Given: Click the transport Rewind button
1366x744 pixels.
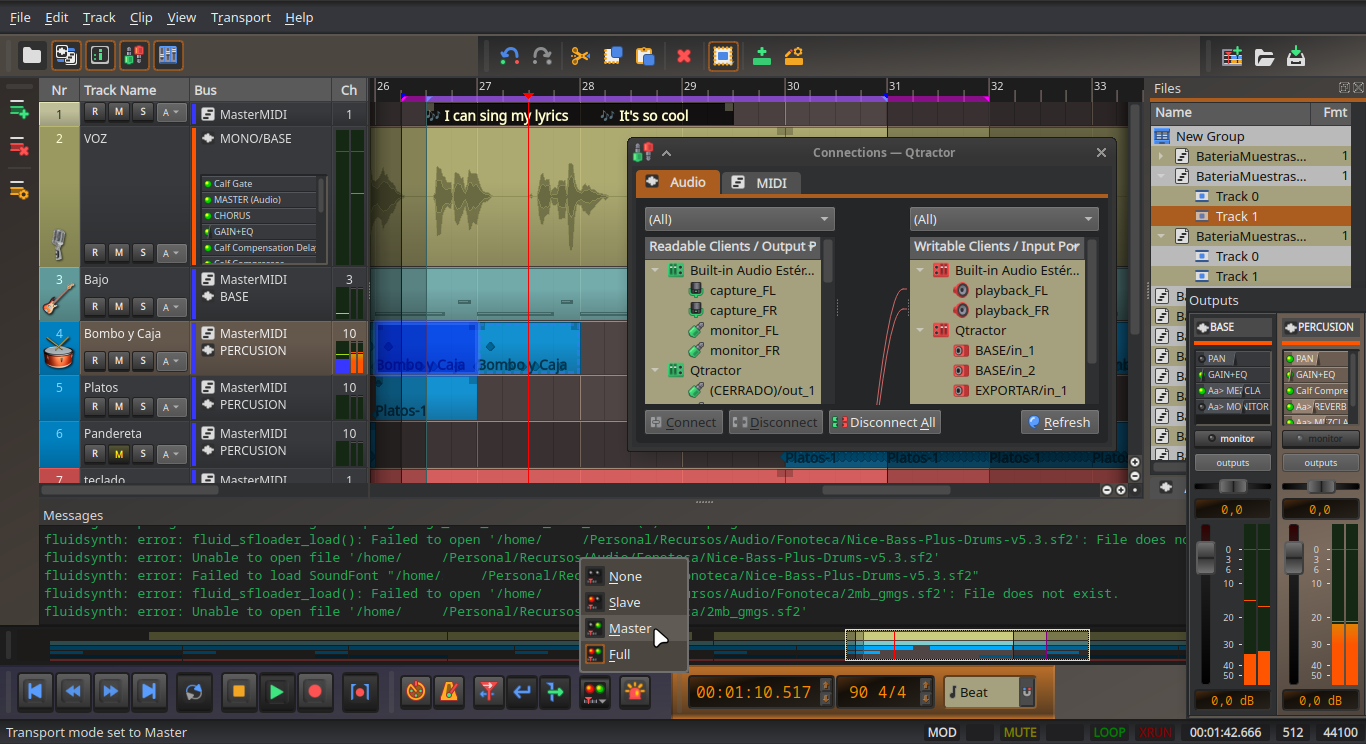Looking at the screenshot, I should point(73,691).
